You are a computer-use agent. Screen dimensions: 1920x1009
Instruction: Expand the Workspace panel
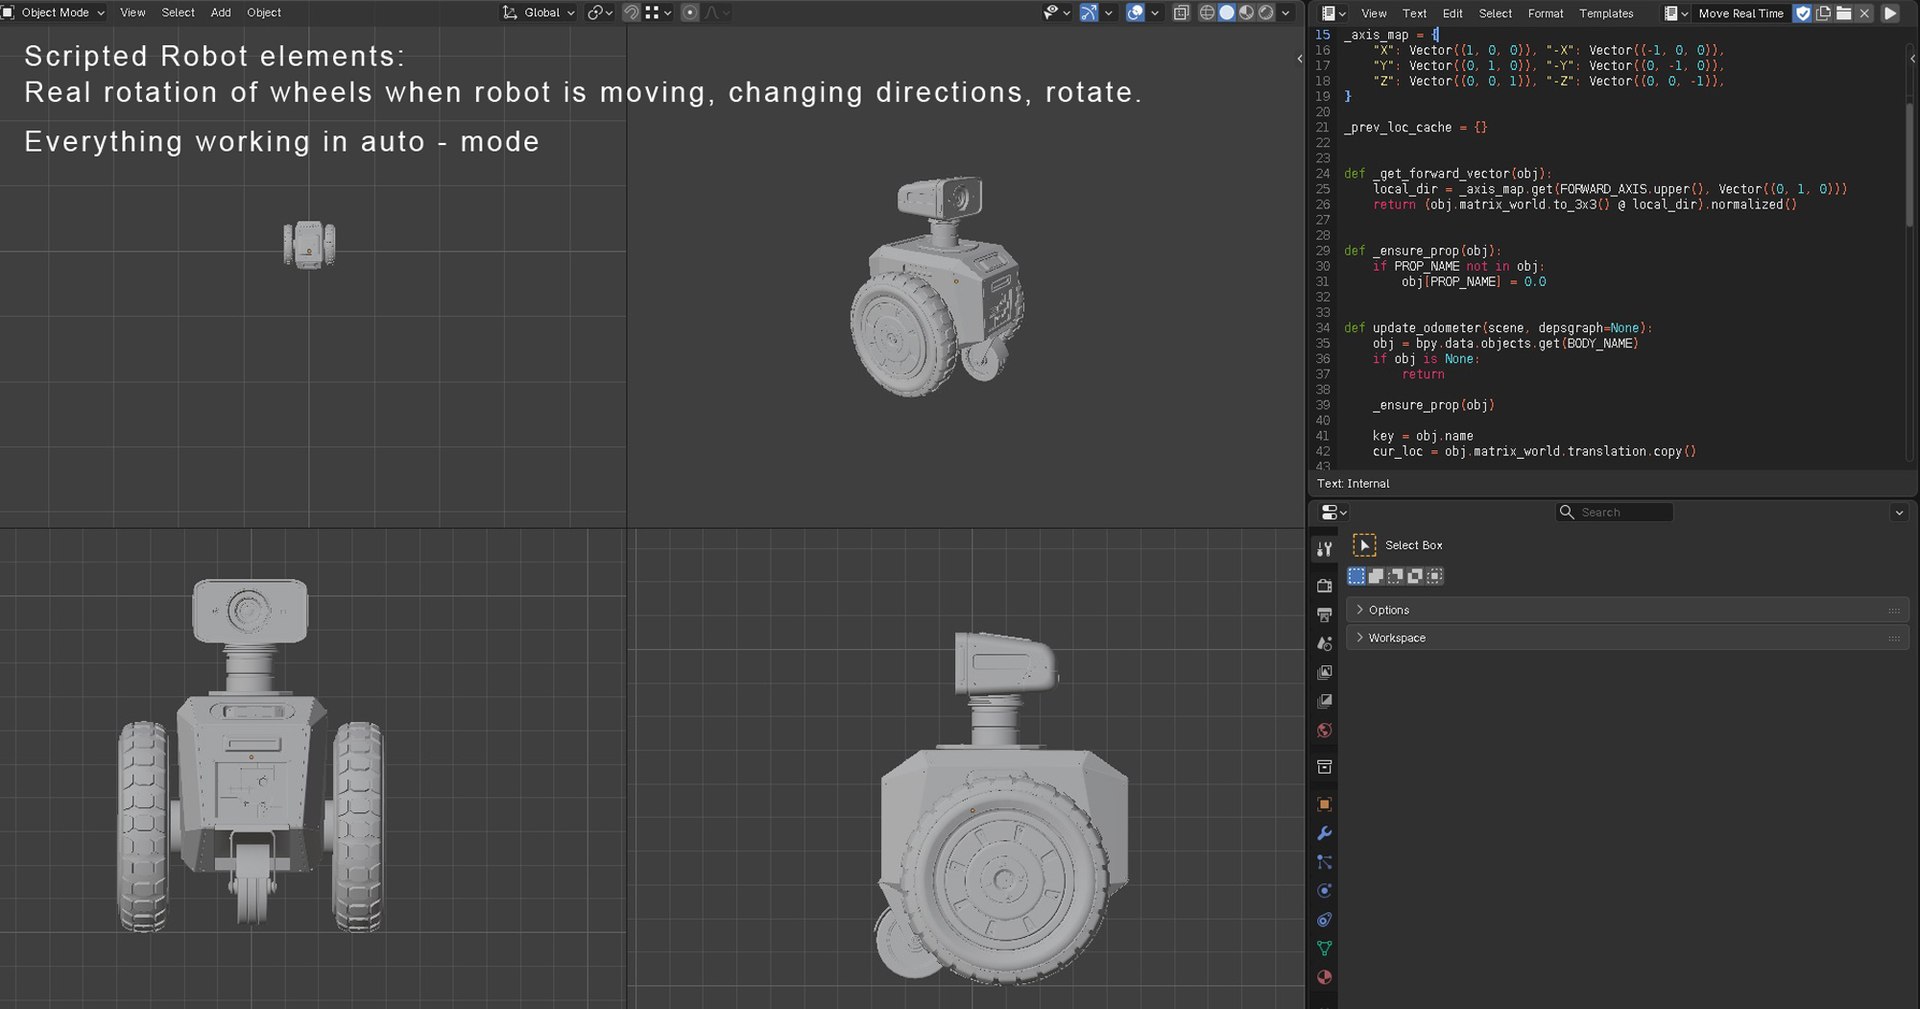click(1627, 638)
